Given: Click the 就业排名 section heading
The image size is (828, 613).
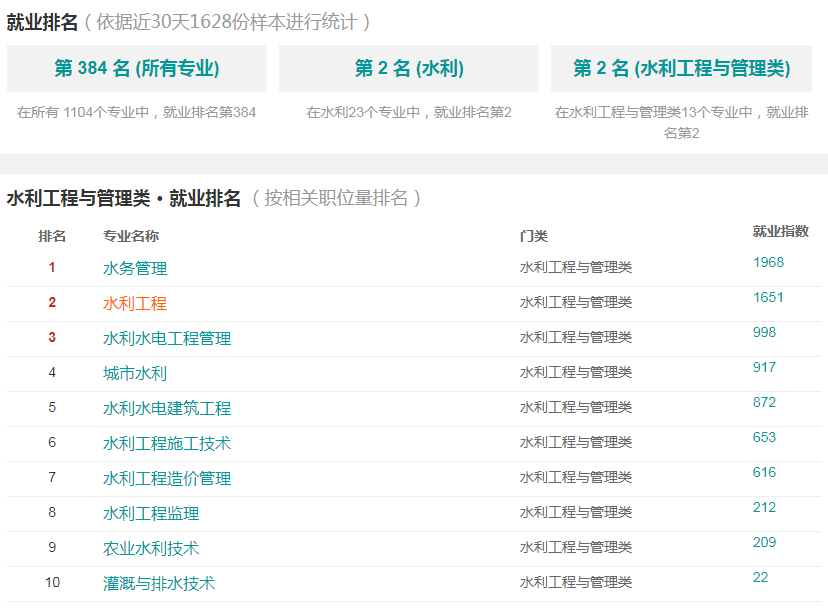Looking at the screenshot, I should tap(42, 22).
